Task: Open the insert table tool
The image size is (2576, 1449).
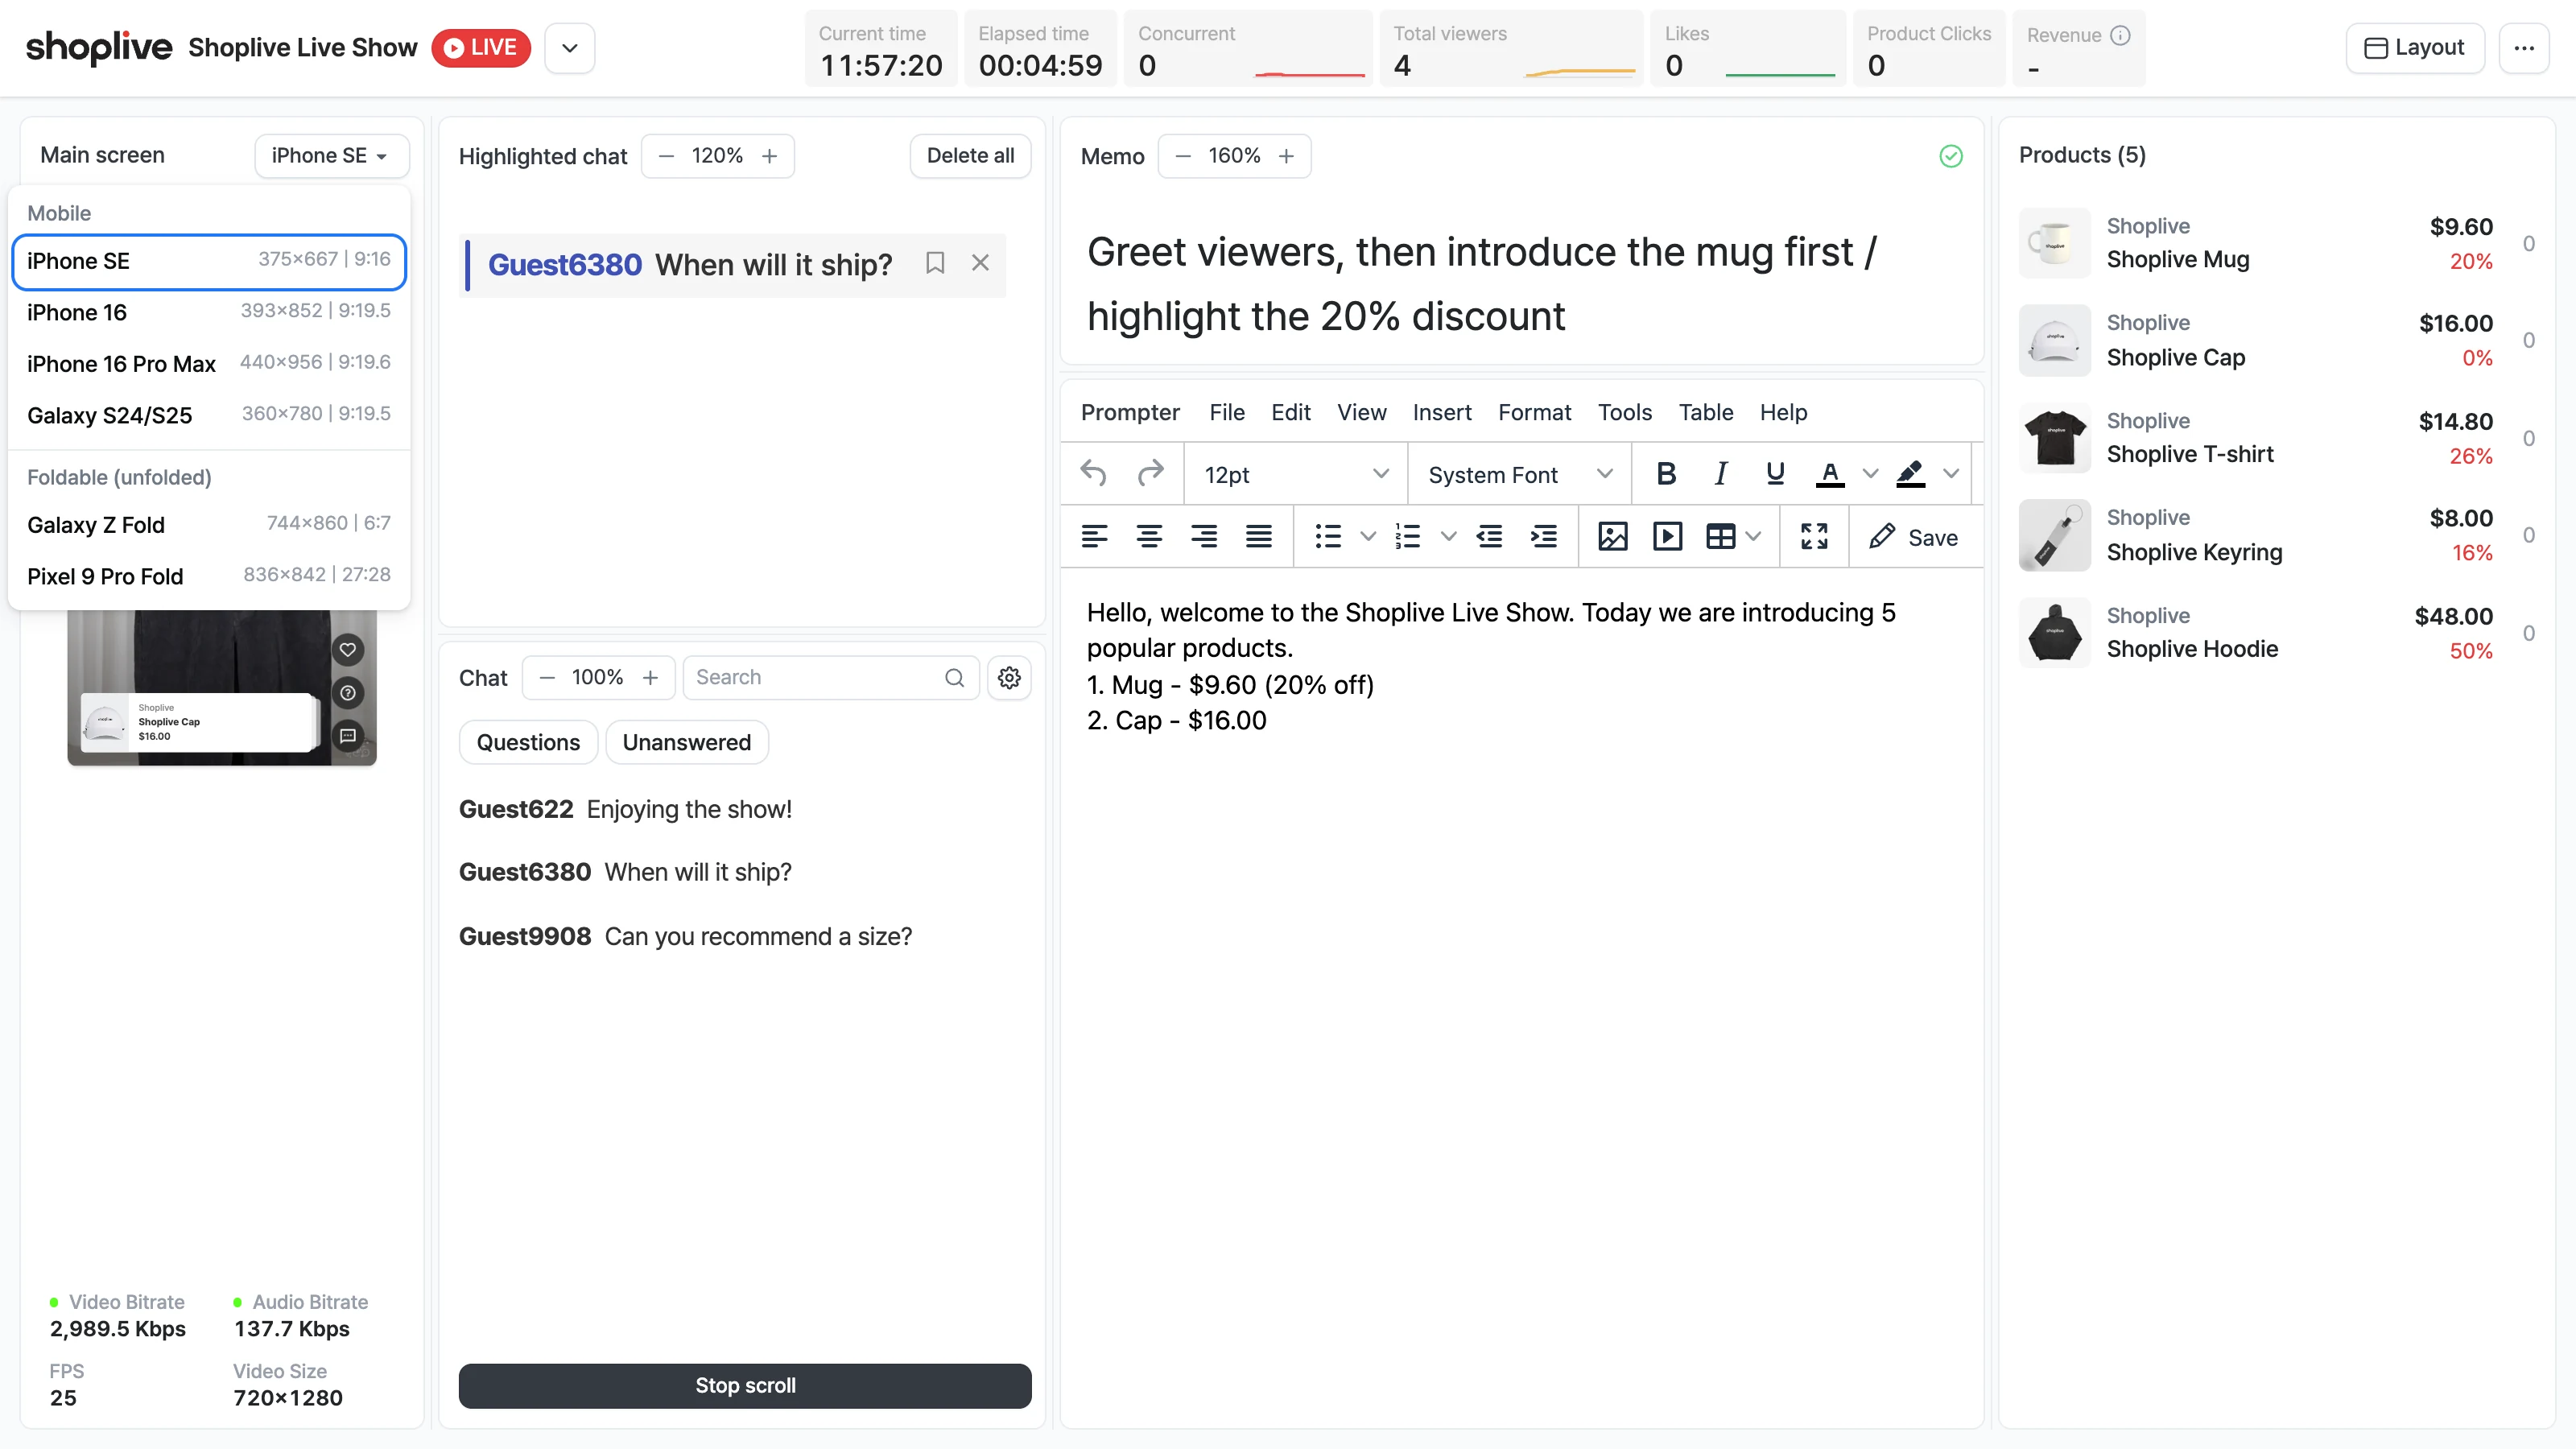Action: [x=1721, y=537]
